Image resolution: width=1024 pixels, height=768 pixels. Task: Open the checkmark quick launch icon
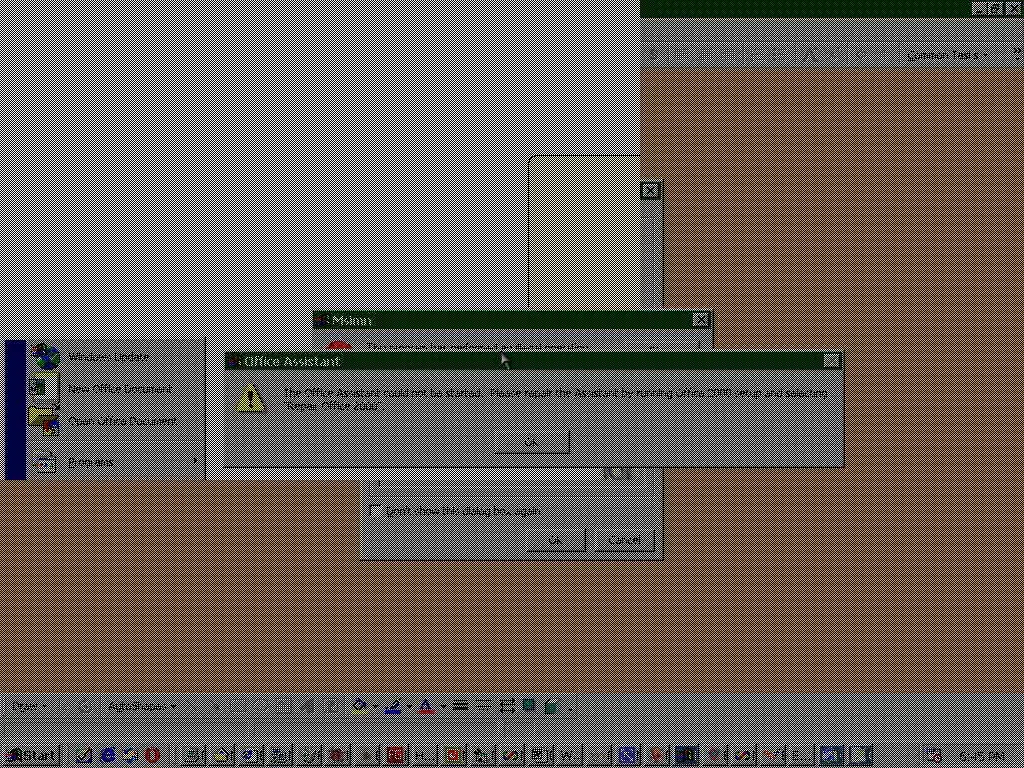pos(84,756)
